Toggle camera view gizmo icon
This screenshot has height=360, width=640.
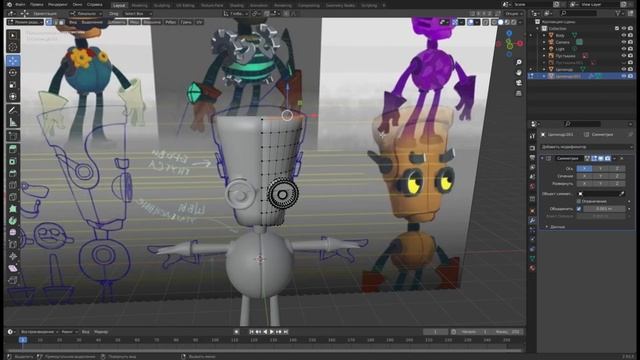coord(519,83)
